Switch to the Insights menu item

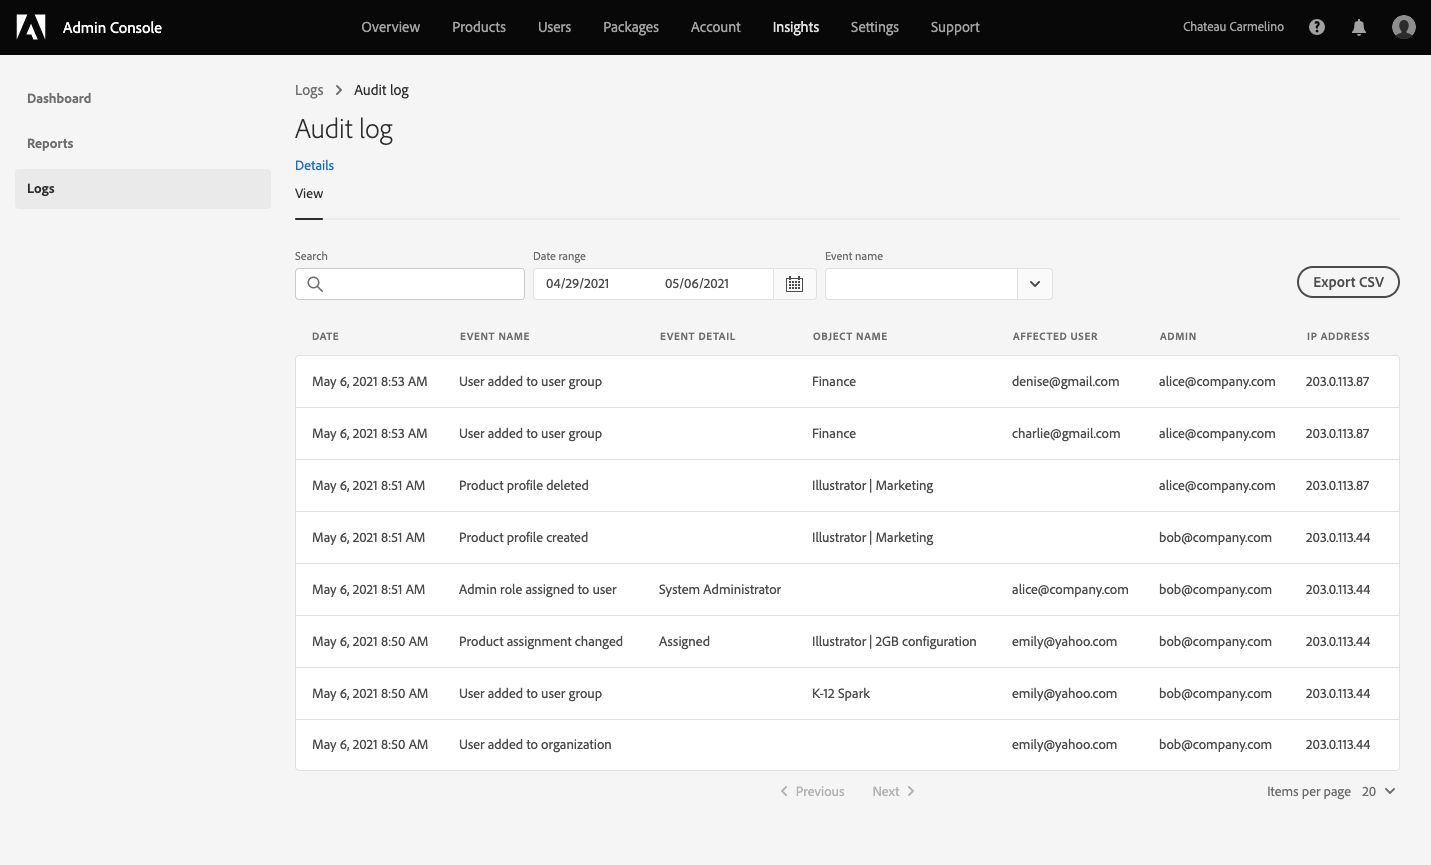pos(795,27)
